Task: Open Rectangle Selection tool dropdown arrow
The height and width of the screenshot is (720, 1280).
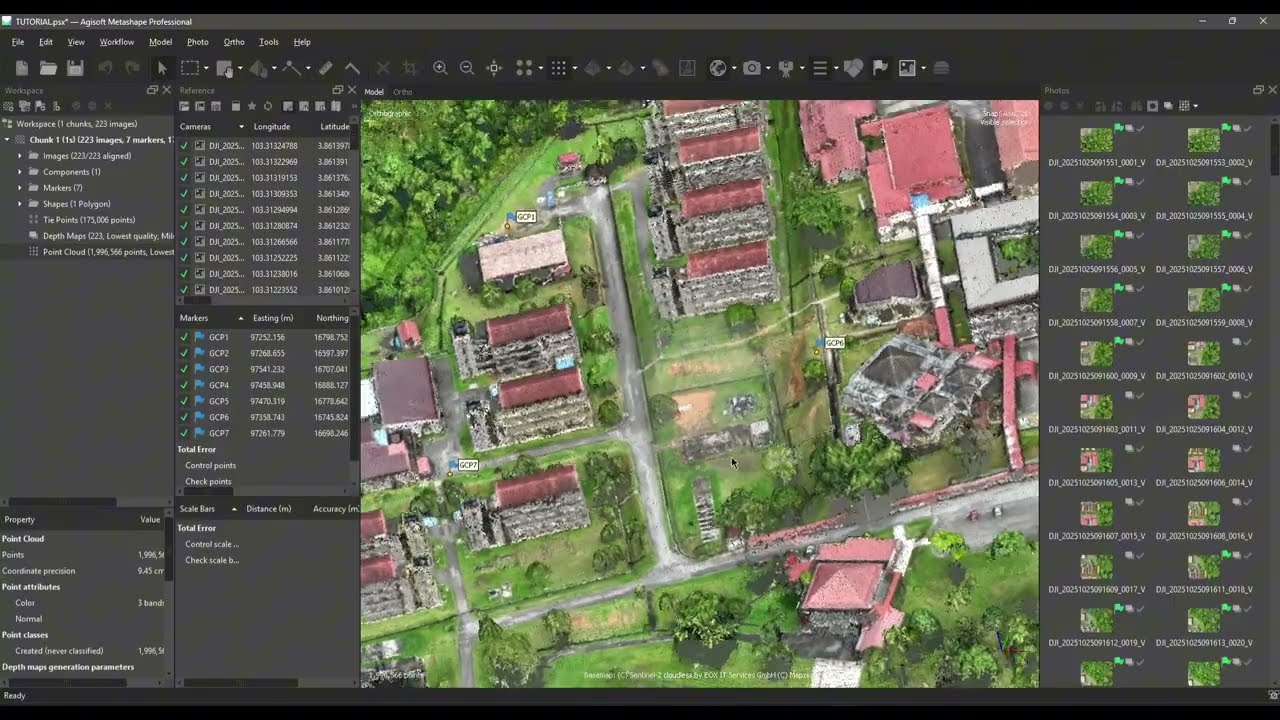Action: (x=205, y=68)
